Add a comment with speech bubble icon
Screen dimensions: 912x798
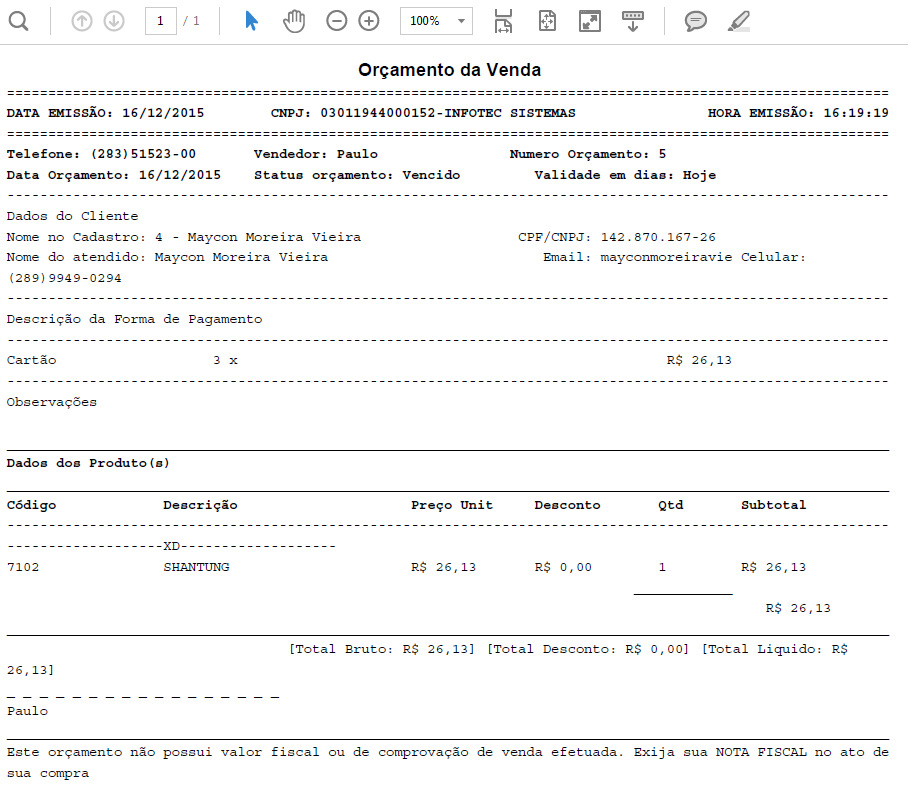pos(695,21)
